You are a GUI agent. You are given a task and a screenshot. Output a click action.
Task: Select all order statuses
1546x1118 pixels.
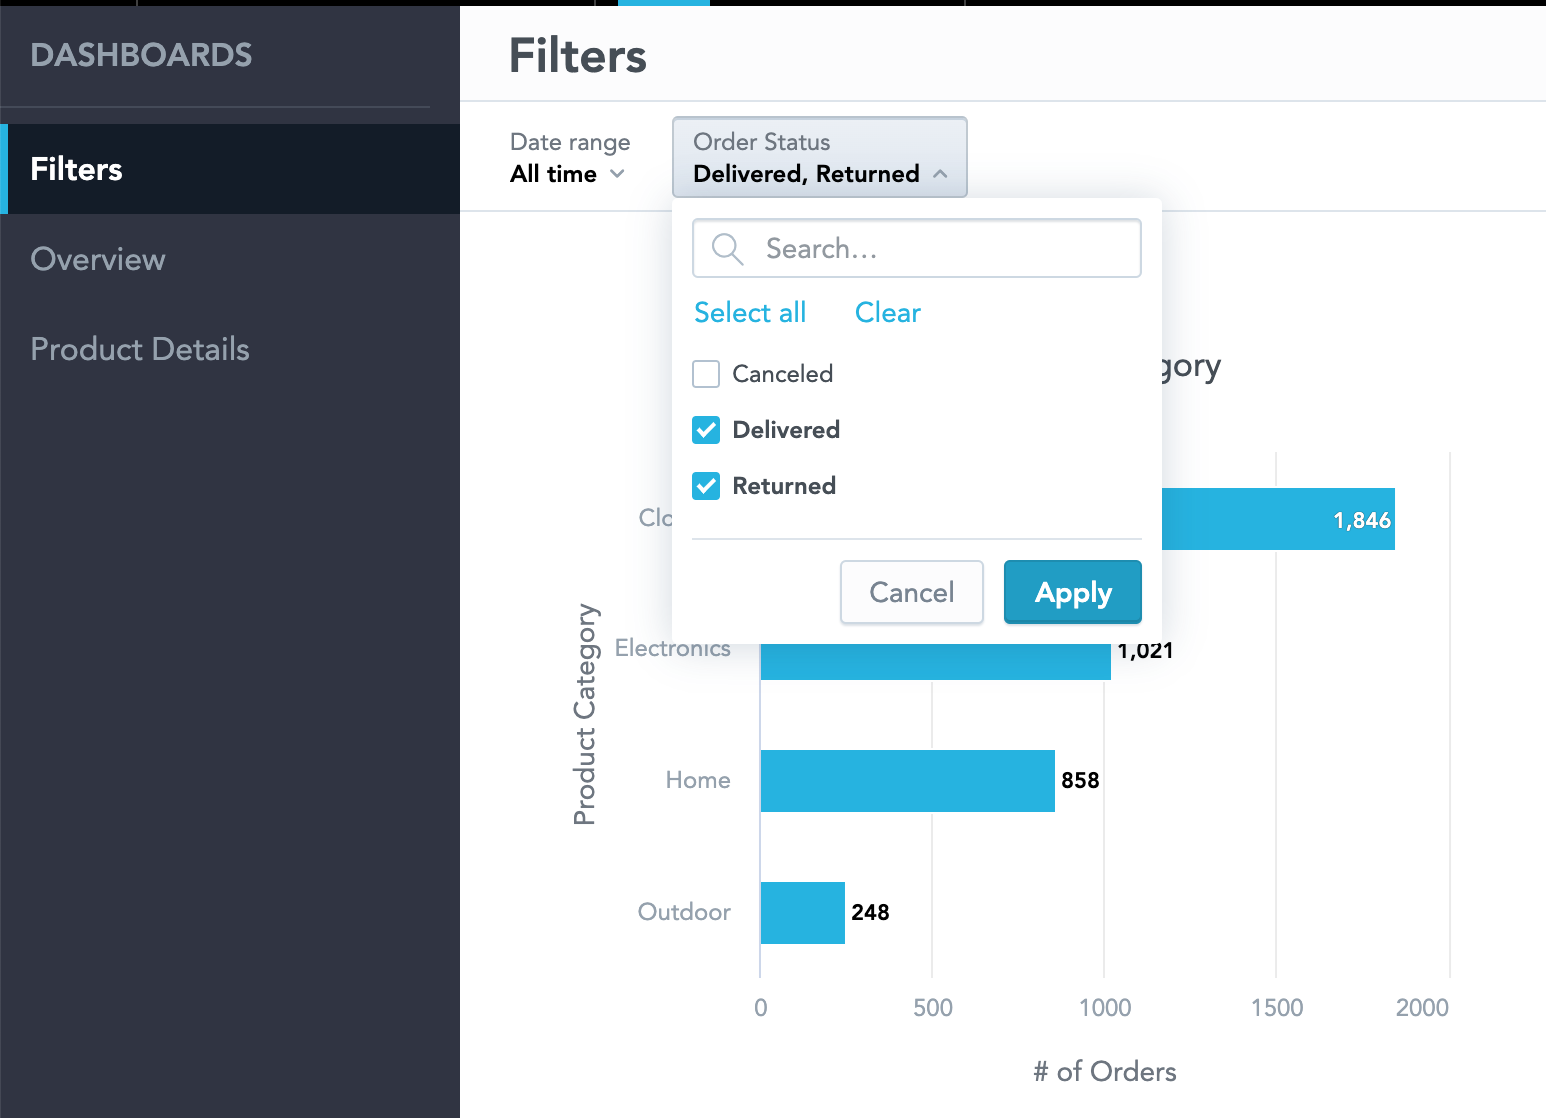(x=750, y=312)
